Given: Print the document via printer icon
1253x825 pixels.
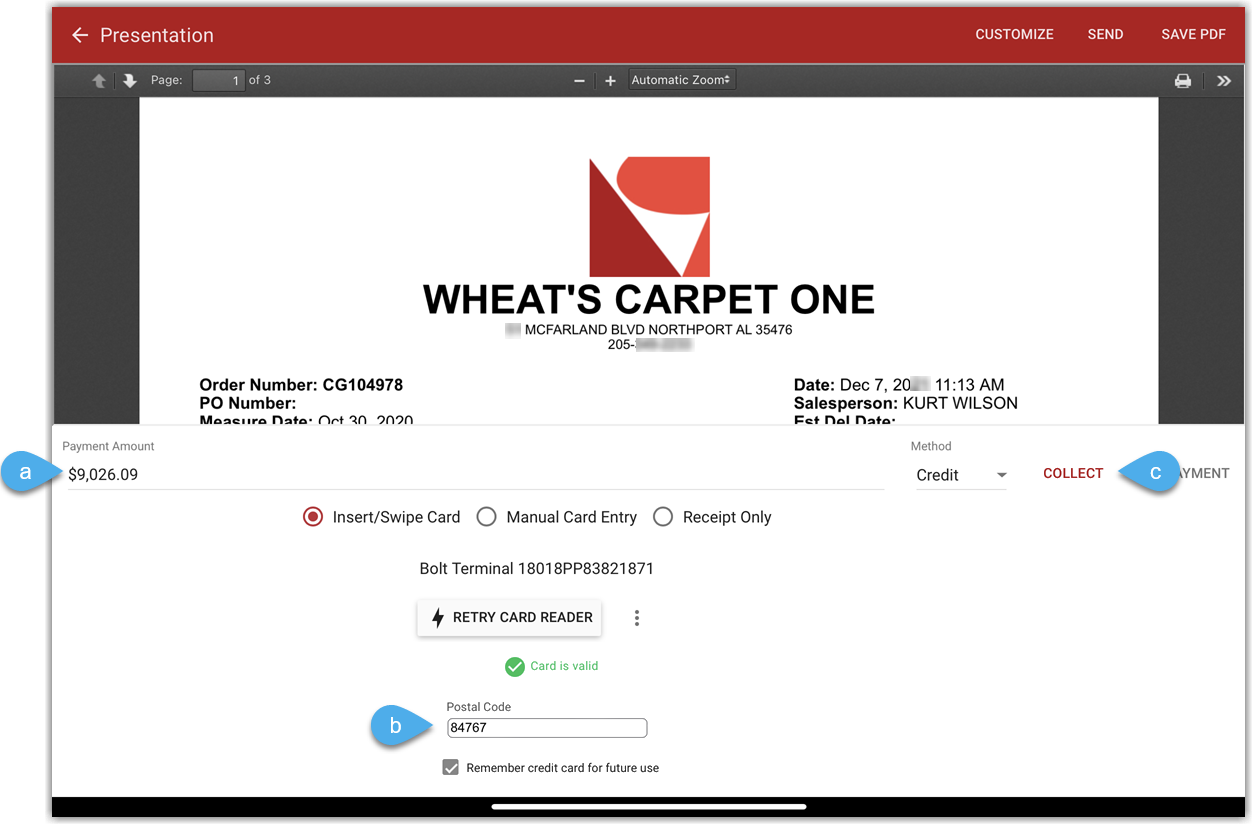Looking at the screenshot, I should (x=1183, y=81).
